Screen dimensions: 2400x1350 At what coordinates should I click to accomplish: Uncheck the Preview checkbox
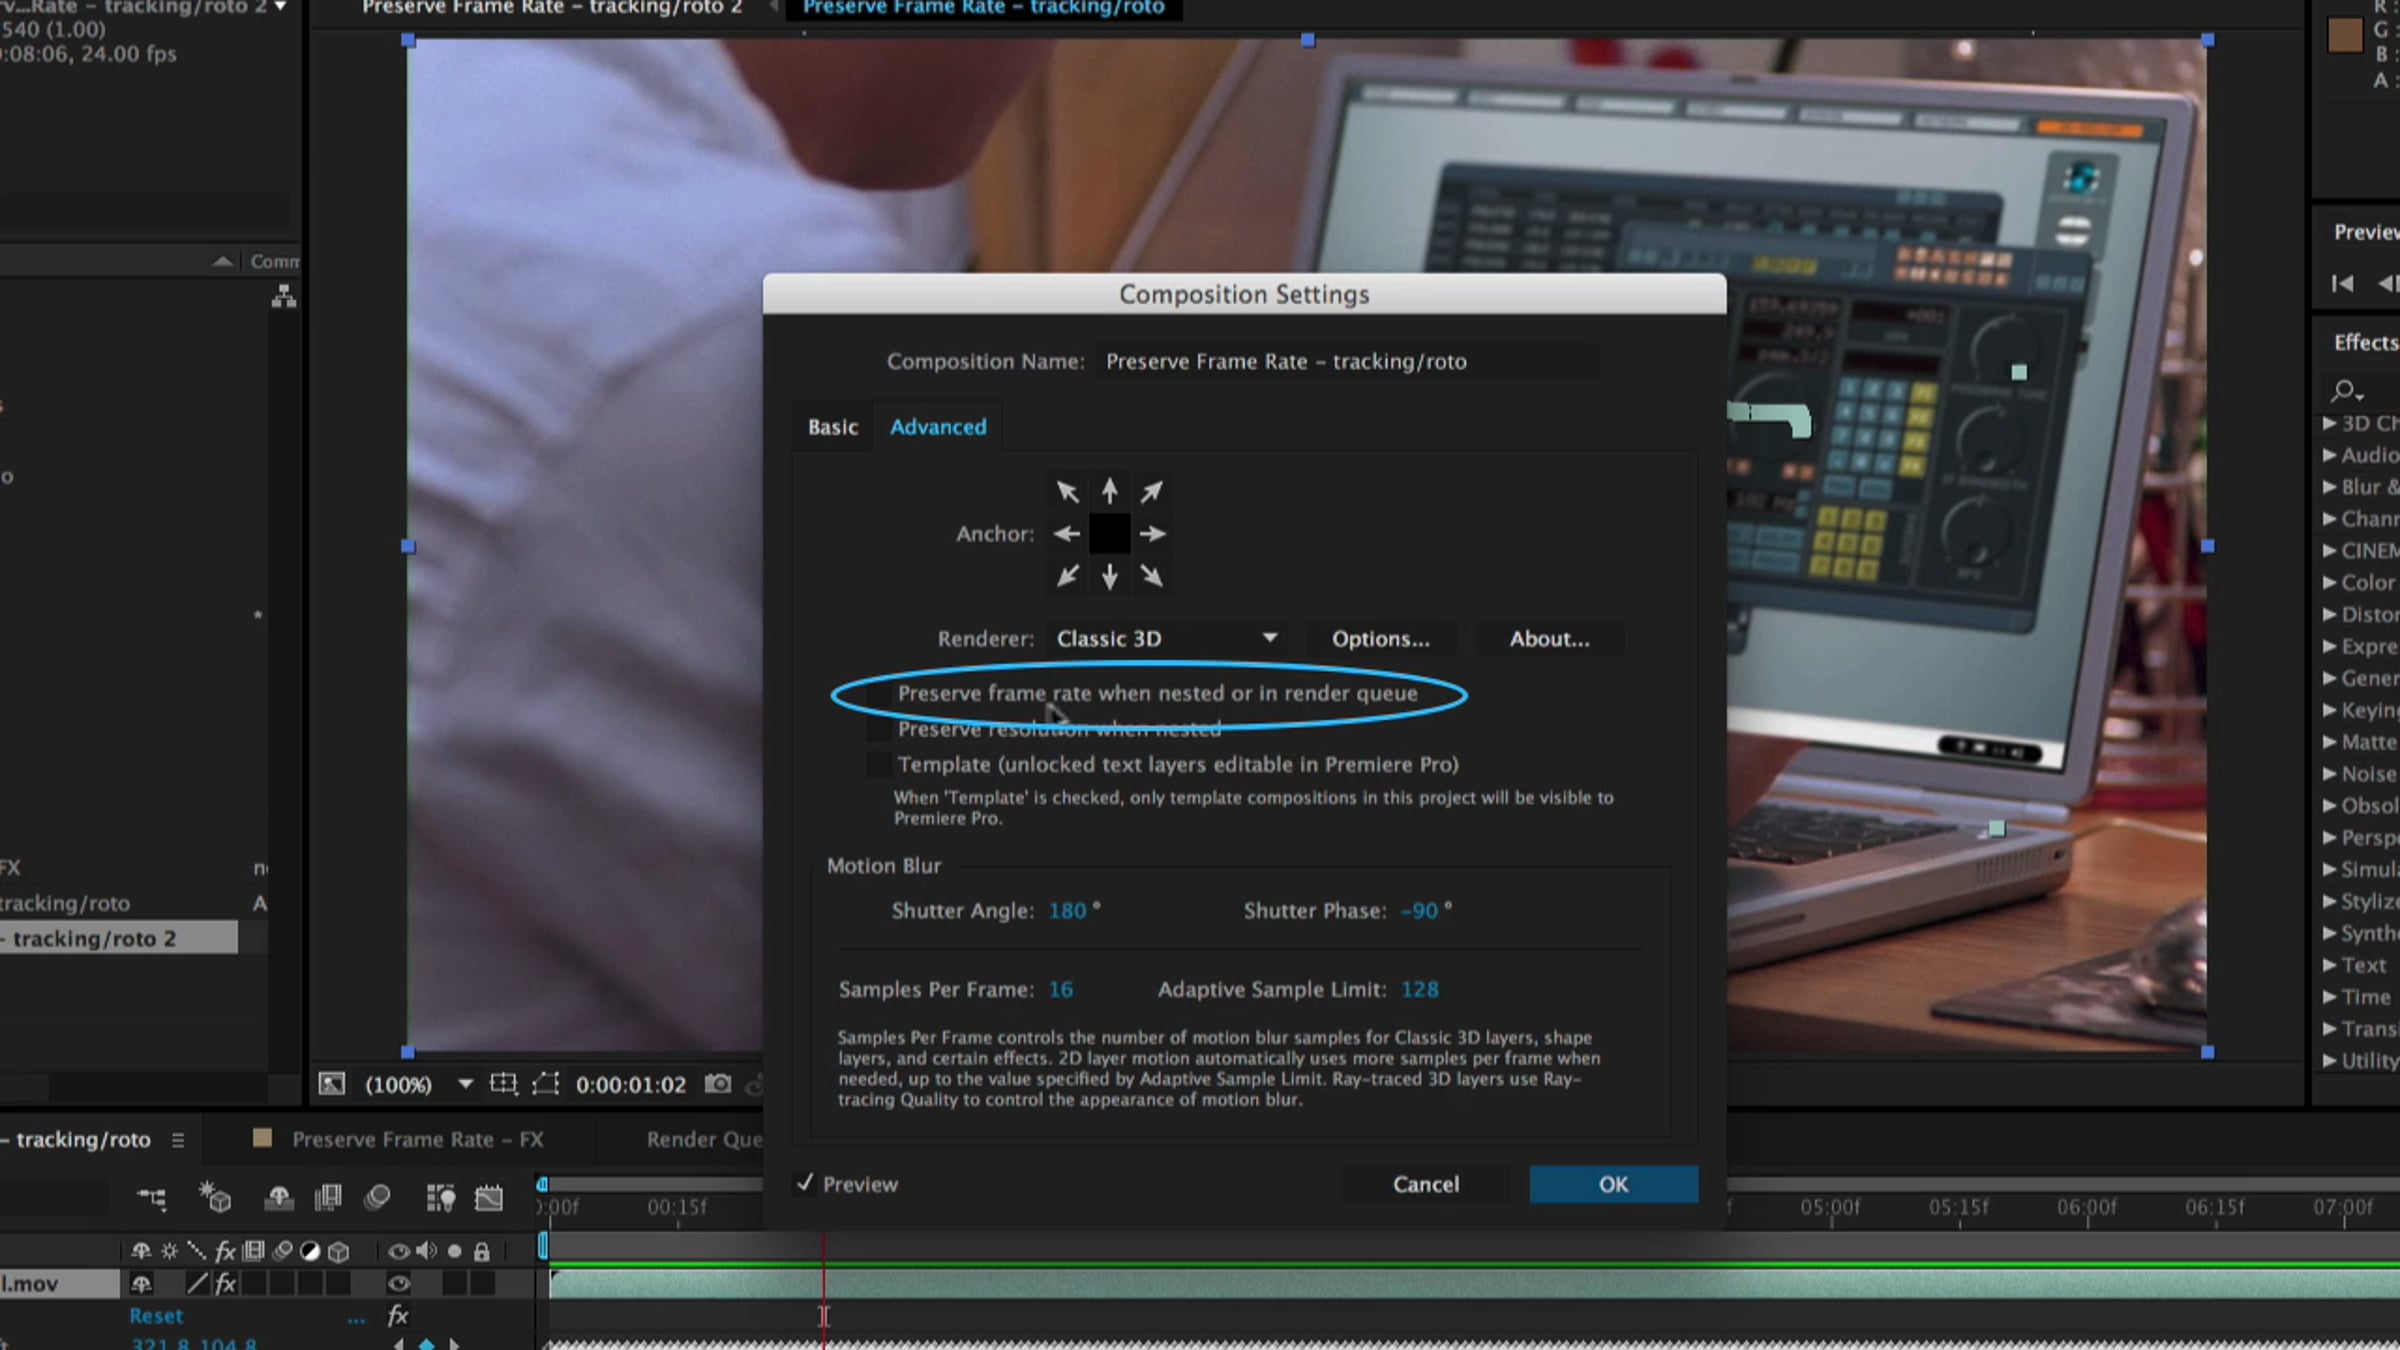(806, 1183)
